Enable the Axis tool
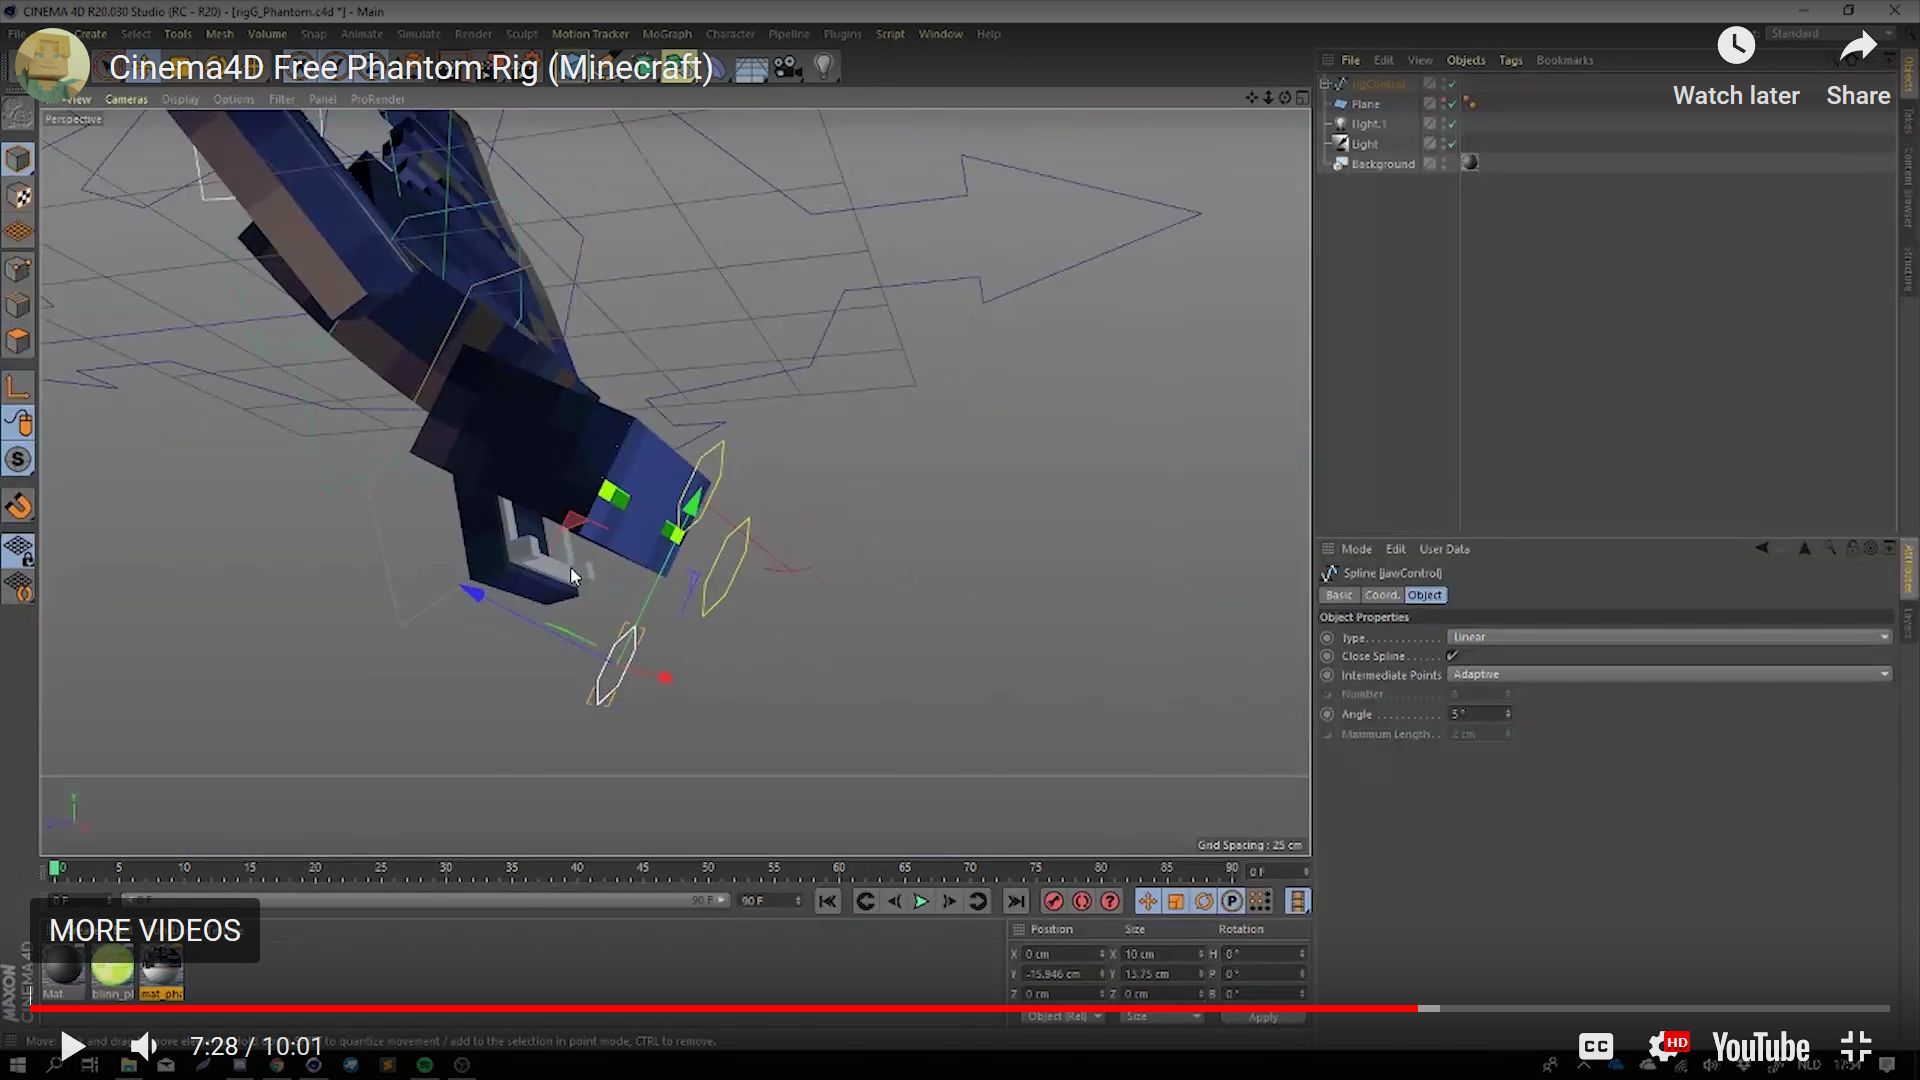Image resolution: width=1920 pixels, height=1080 pixels. [x=19, y=387]
